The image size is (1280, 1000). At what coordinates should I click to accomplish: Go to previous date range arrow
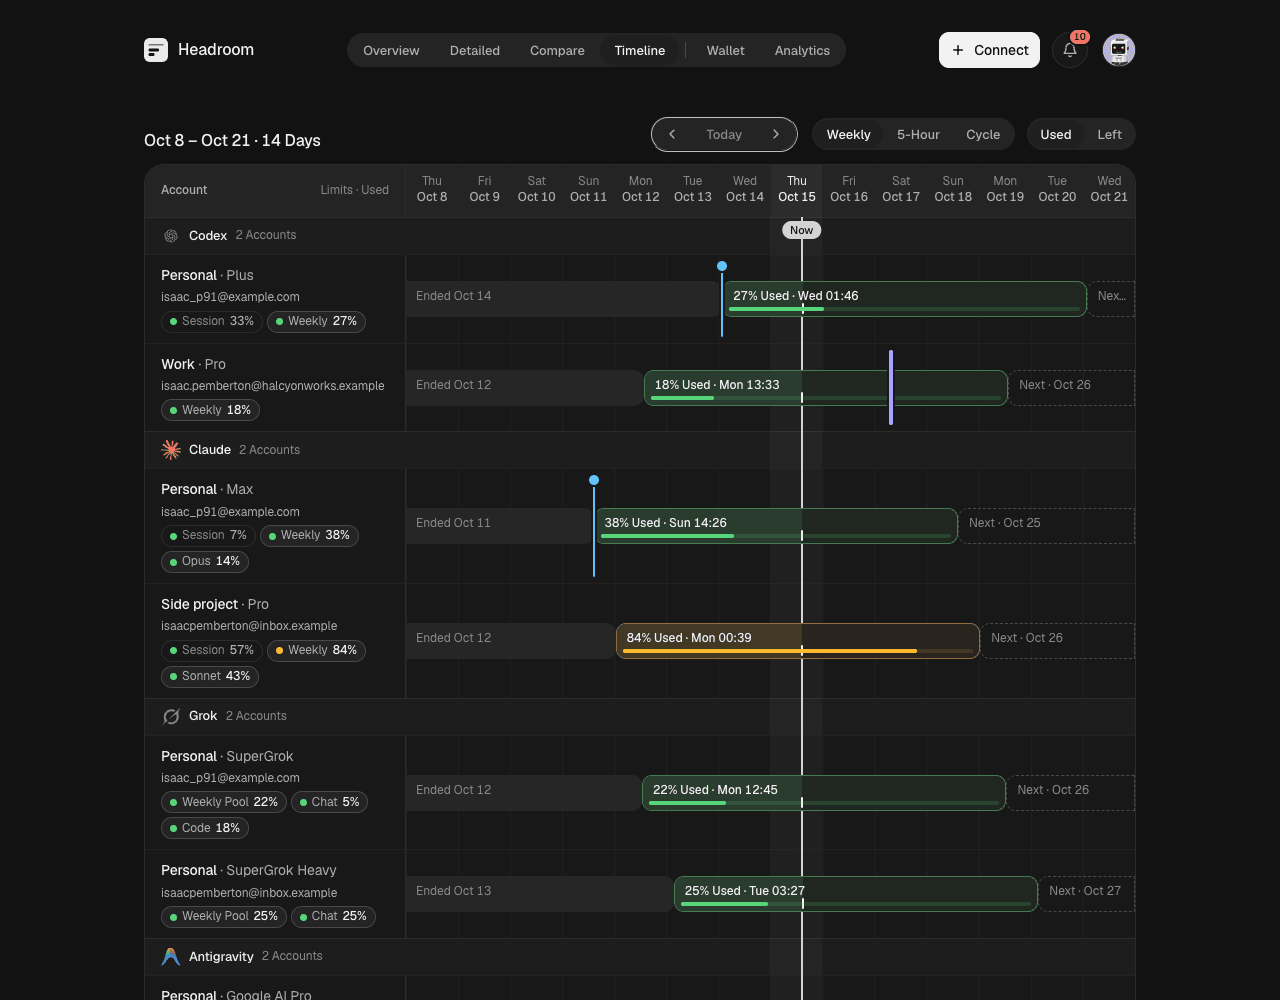(672, 134)
